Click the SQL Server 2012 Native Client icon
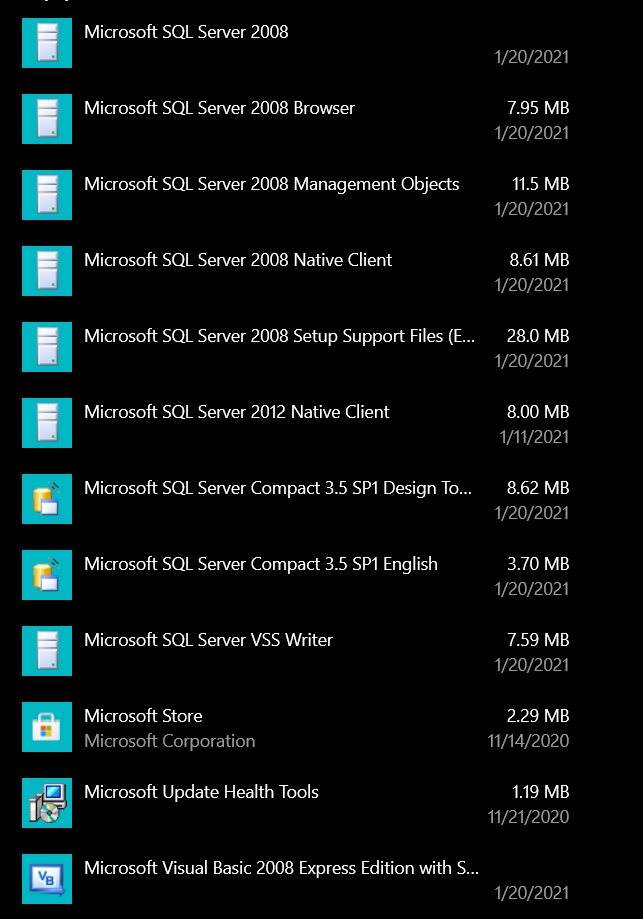Viewport: 643px width, 919px height. 47,423
